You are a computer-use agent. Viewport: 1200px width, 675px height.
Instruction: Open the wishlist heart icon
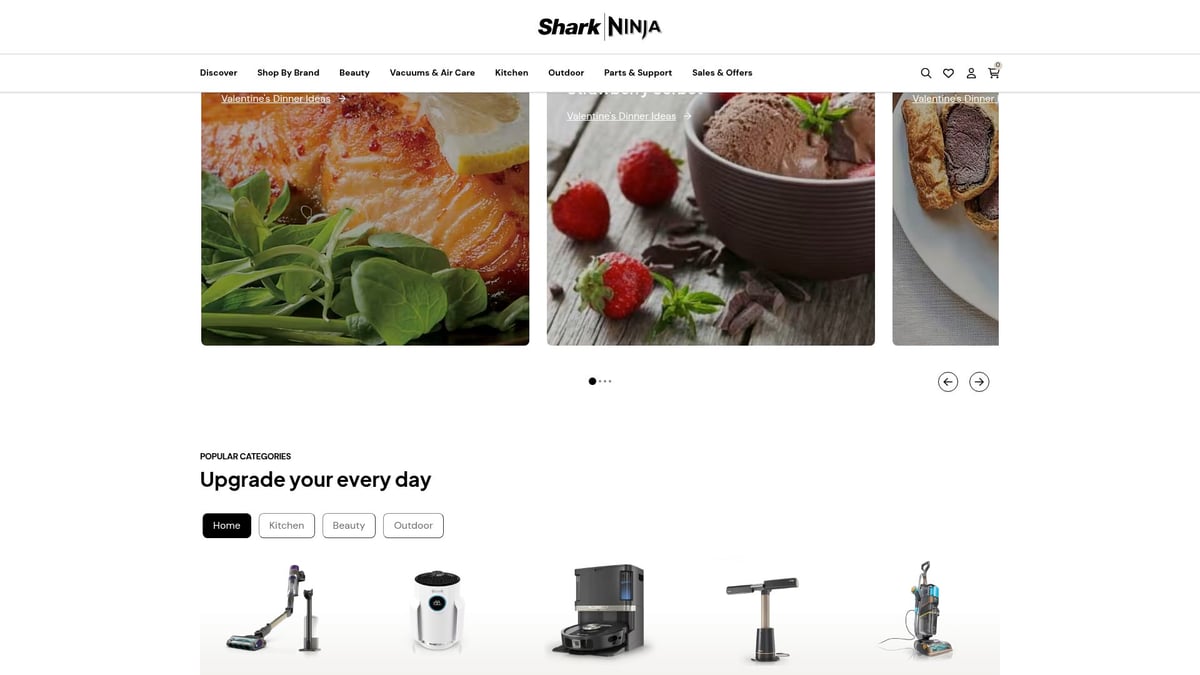point(948,73)
